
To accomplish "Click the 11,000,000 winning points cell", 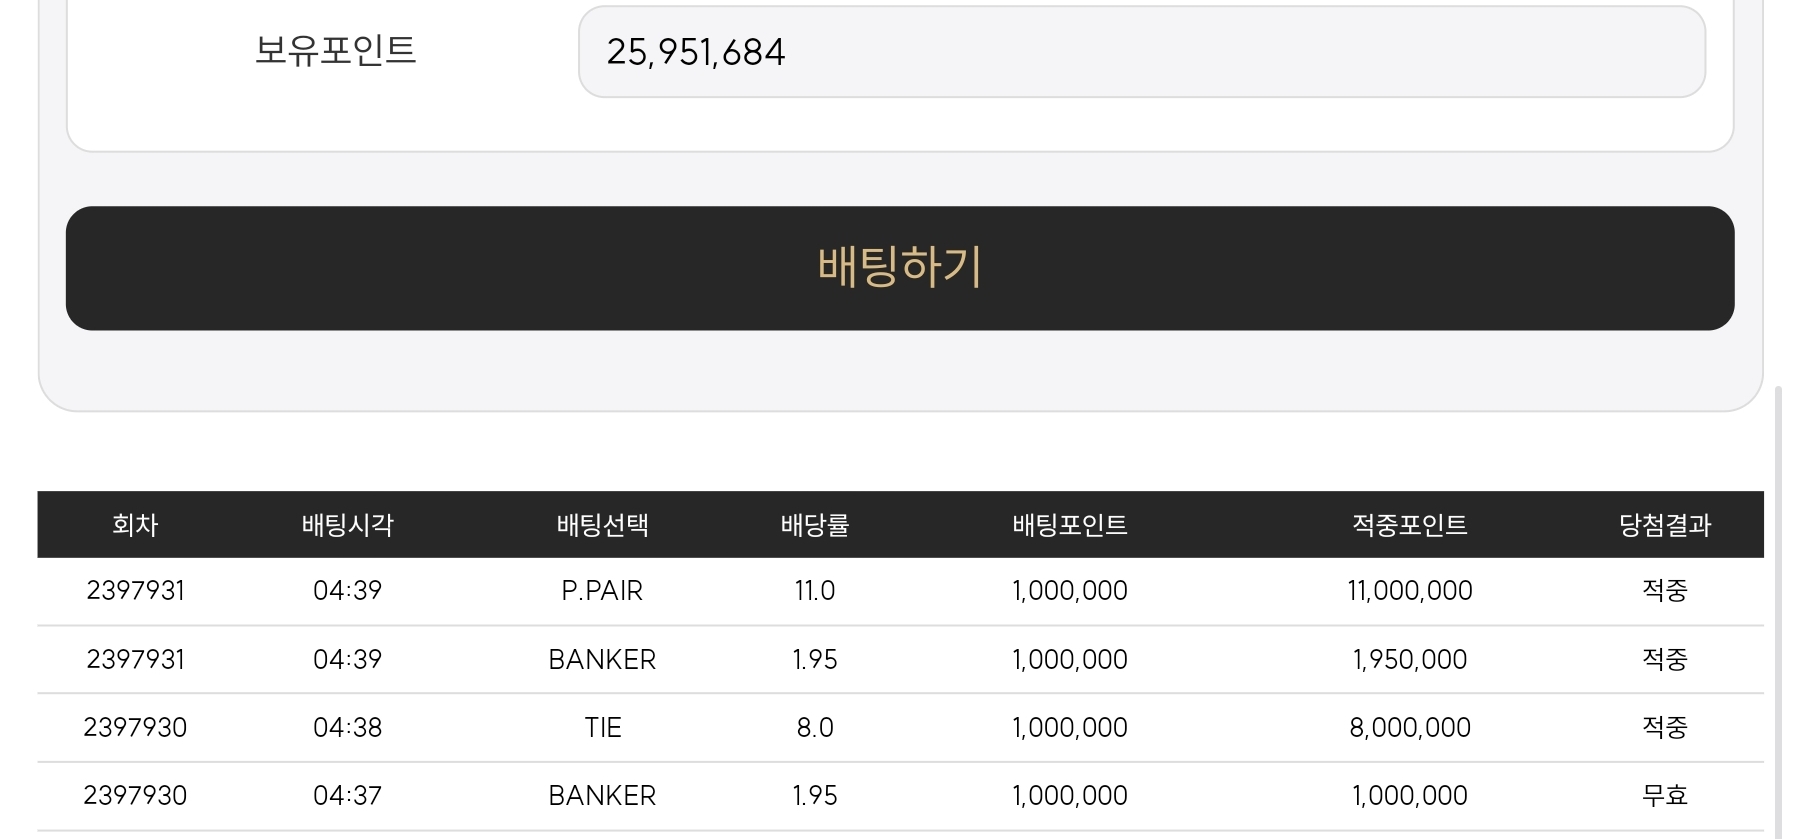I will 1410,591.
